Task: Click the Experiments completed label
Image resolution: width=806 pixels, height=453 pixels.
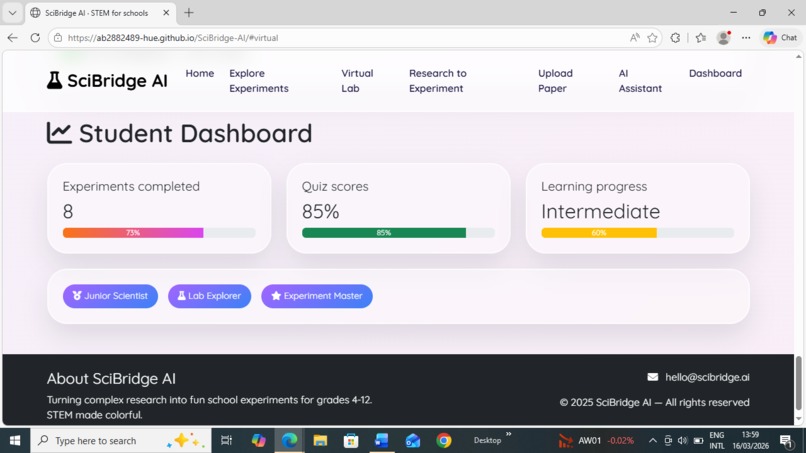Action: pos(131,186)
